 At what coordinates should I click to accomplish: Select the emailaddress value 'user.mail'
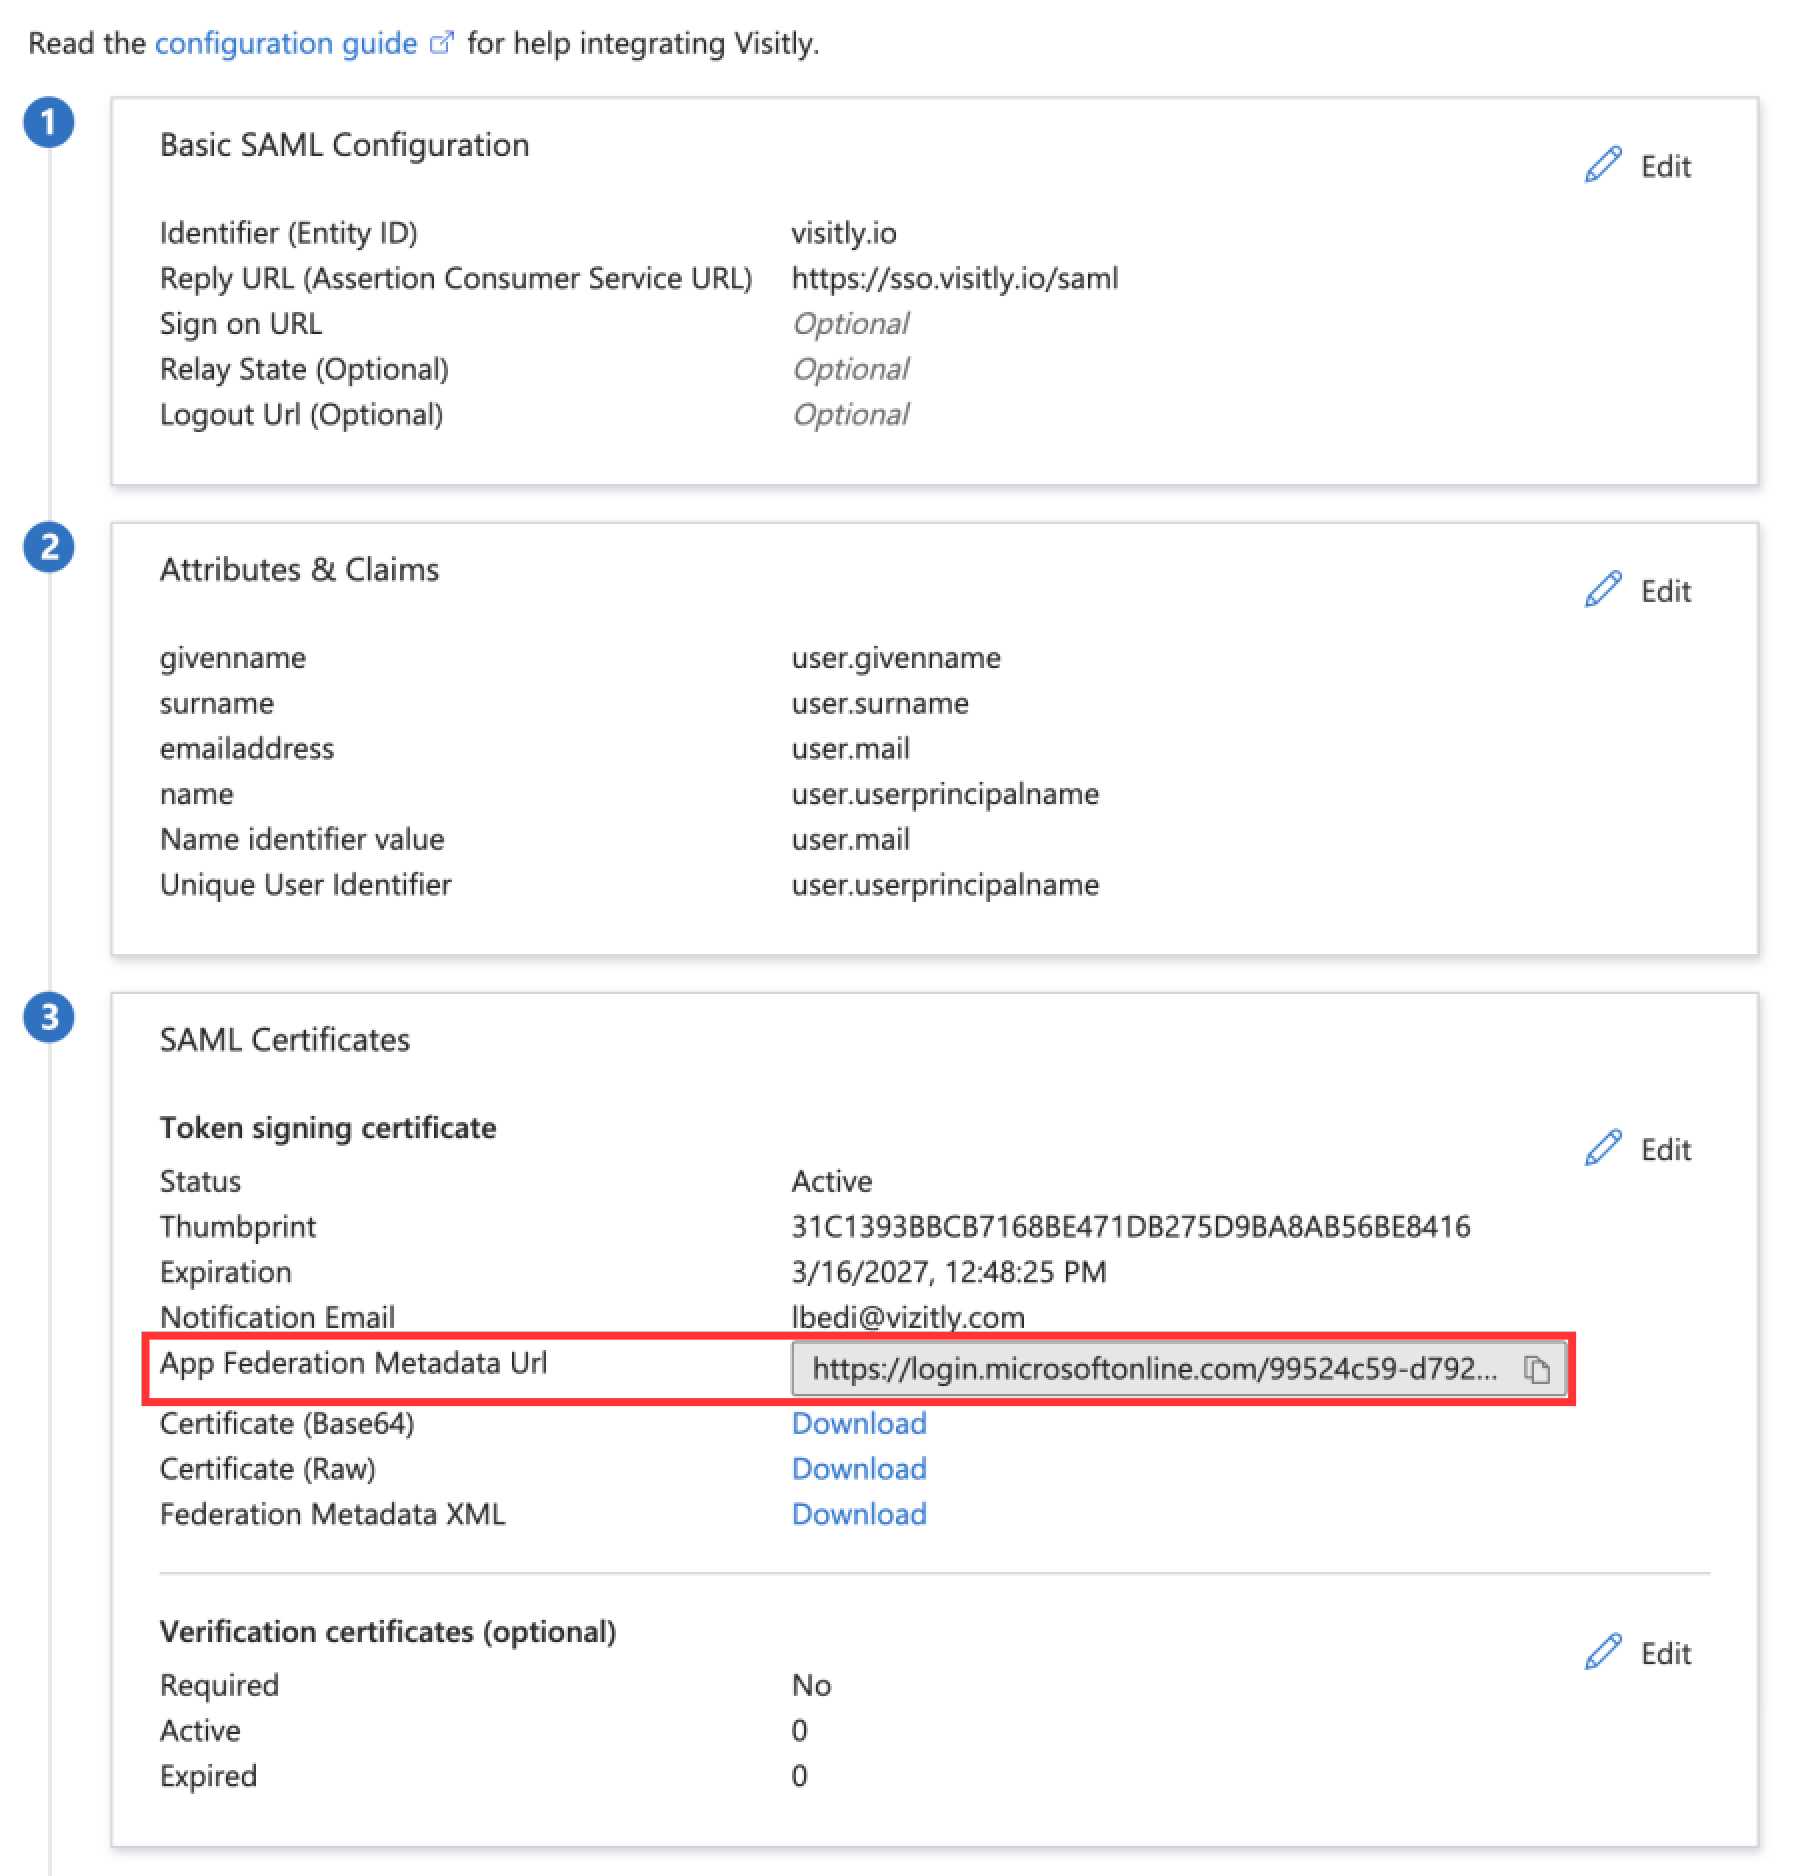[x=851, y=748]
